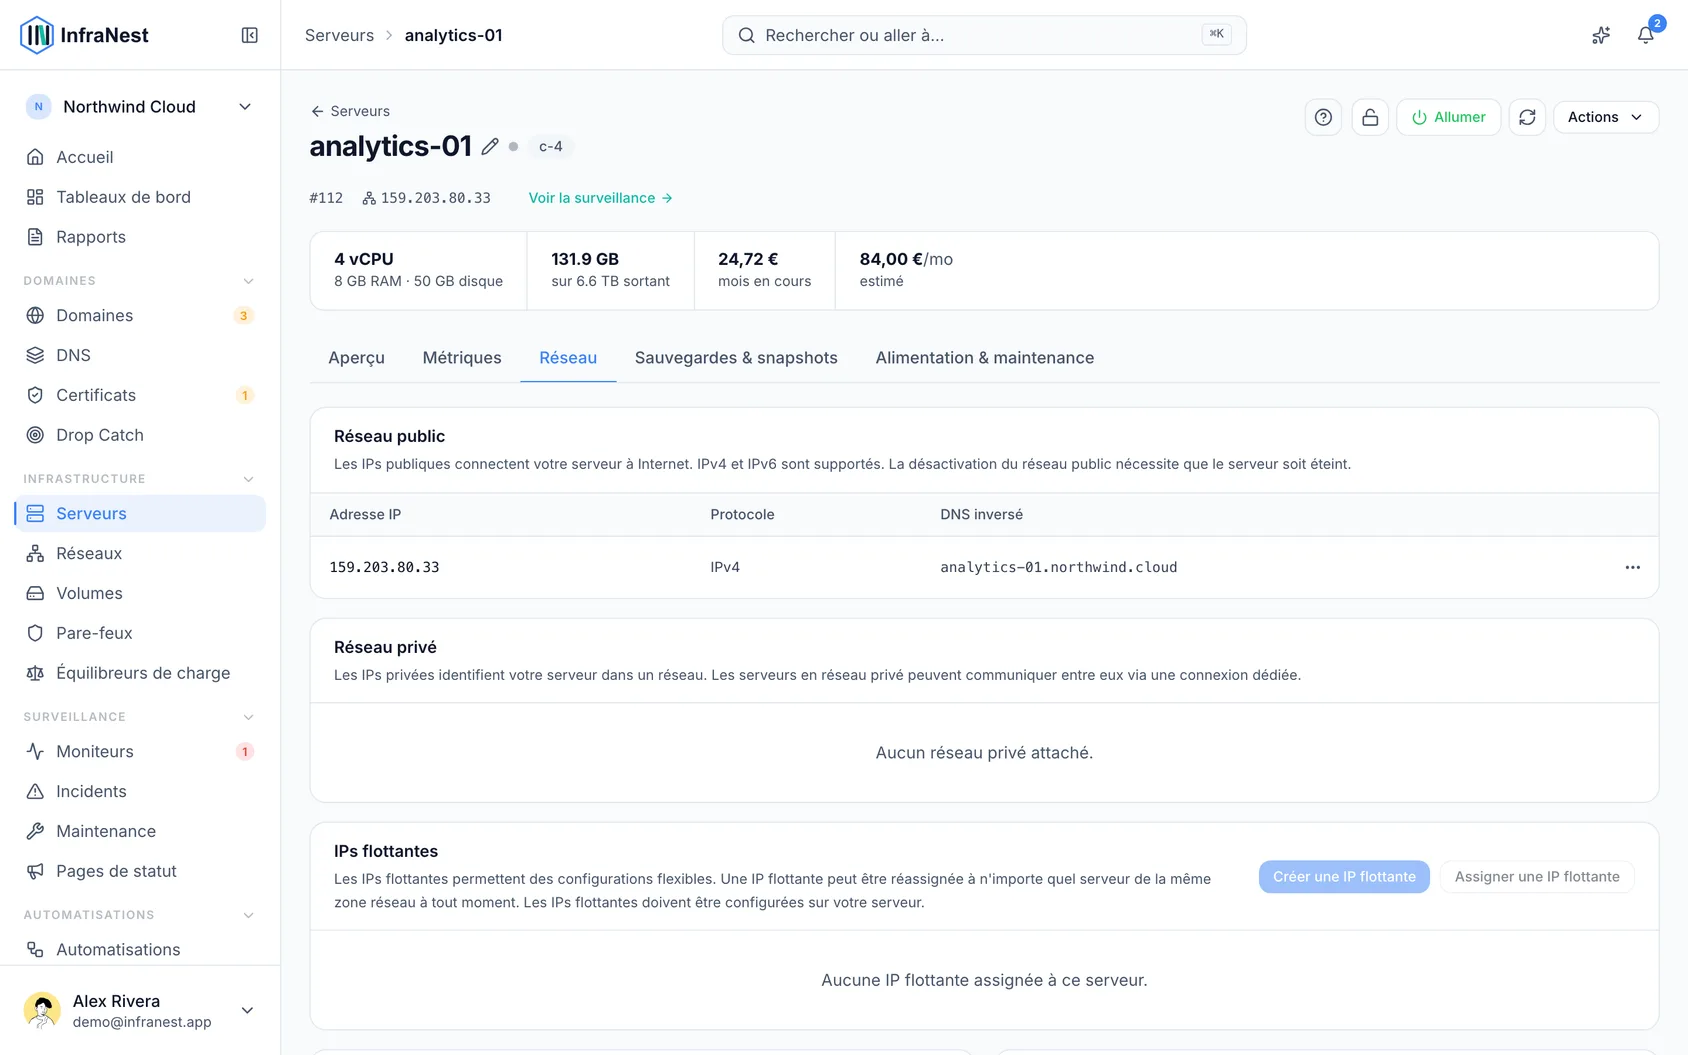The image size is (1688, 1055).
Task: Open Pare-feux in sidebar
Action: (140, 633)
